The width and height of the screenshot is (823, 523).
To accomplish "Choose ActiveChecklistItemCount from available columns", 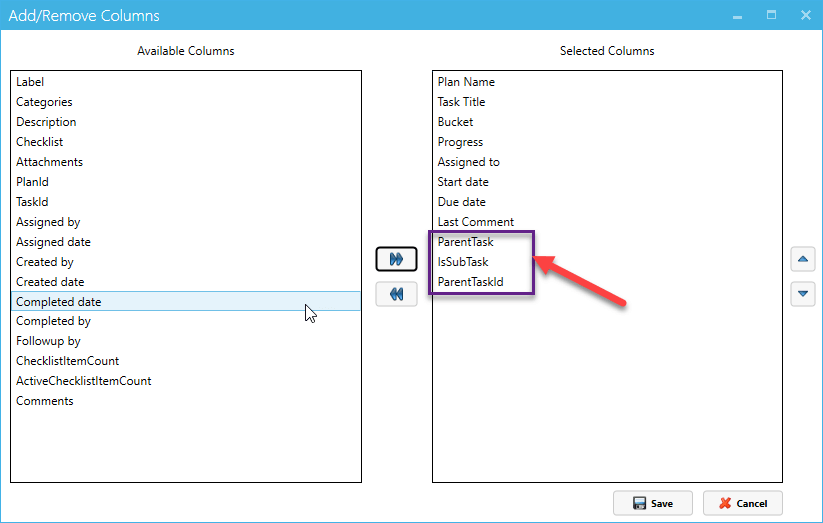I will pyautogui.click(x=186, y=381).
